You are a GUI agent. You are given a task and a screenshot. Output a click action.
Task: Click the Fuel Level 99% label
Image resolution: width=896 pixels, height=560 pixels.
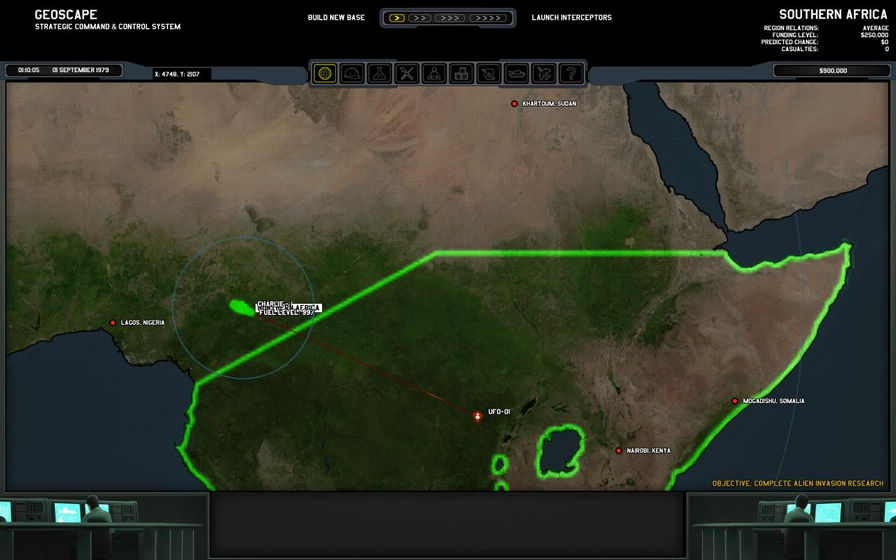click(x=287, y=313)
